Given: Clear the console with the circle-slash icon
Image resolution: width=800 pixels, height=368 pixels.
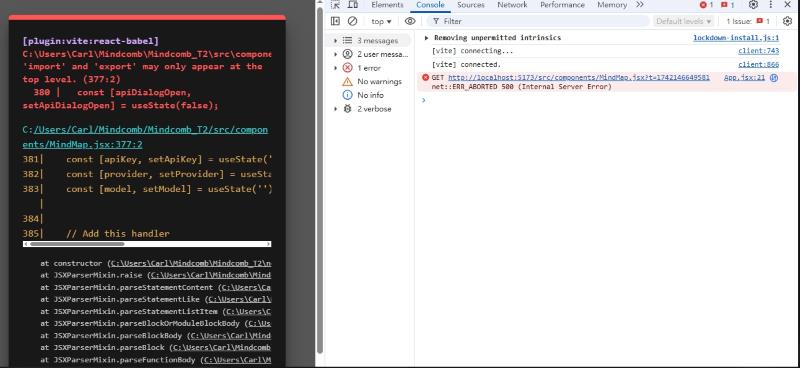Looking at the screenshot, I should [x=353, y=21].
